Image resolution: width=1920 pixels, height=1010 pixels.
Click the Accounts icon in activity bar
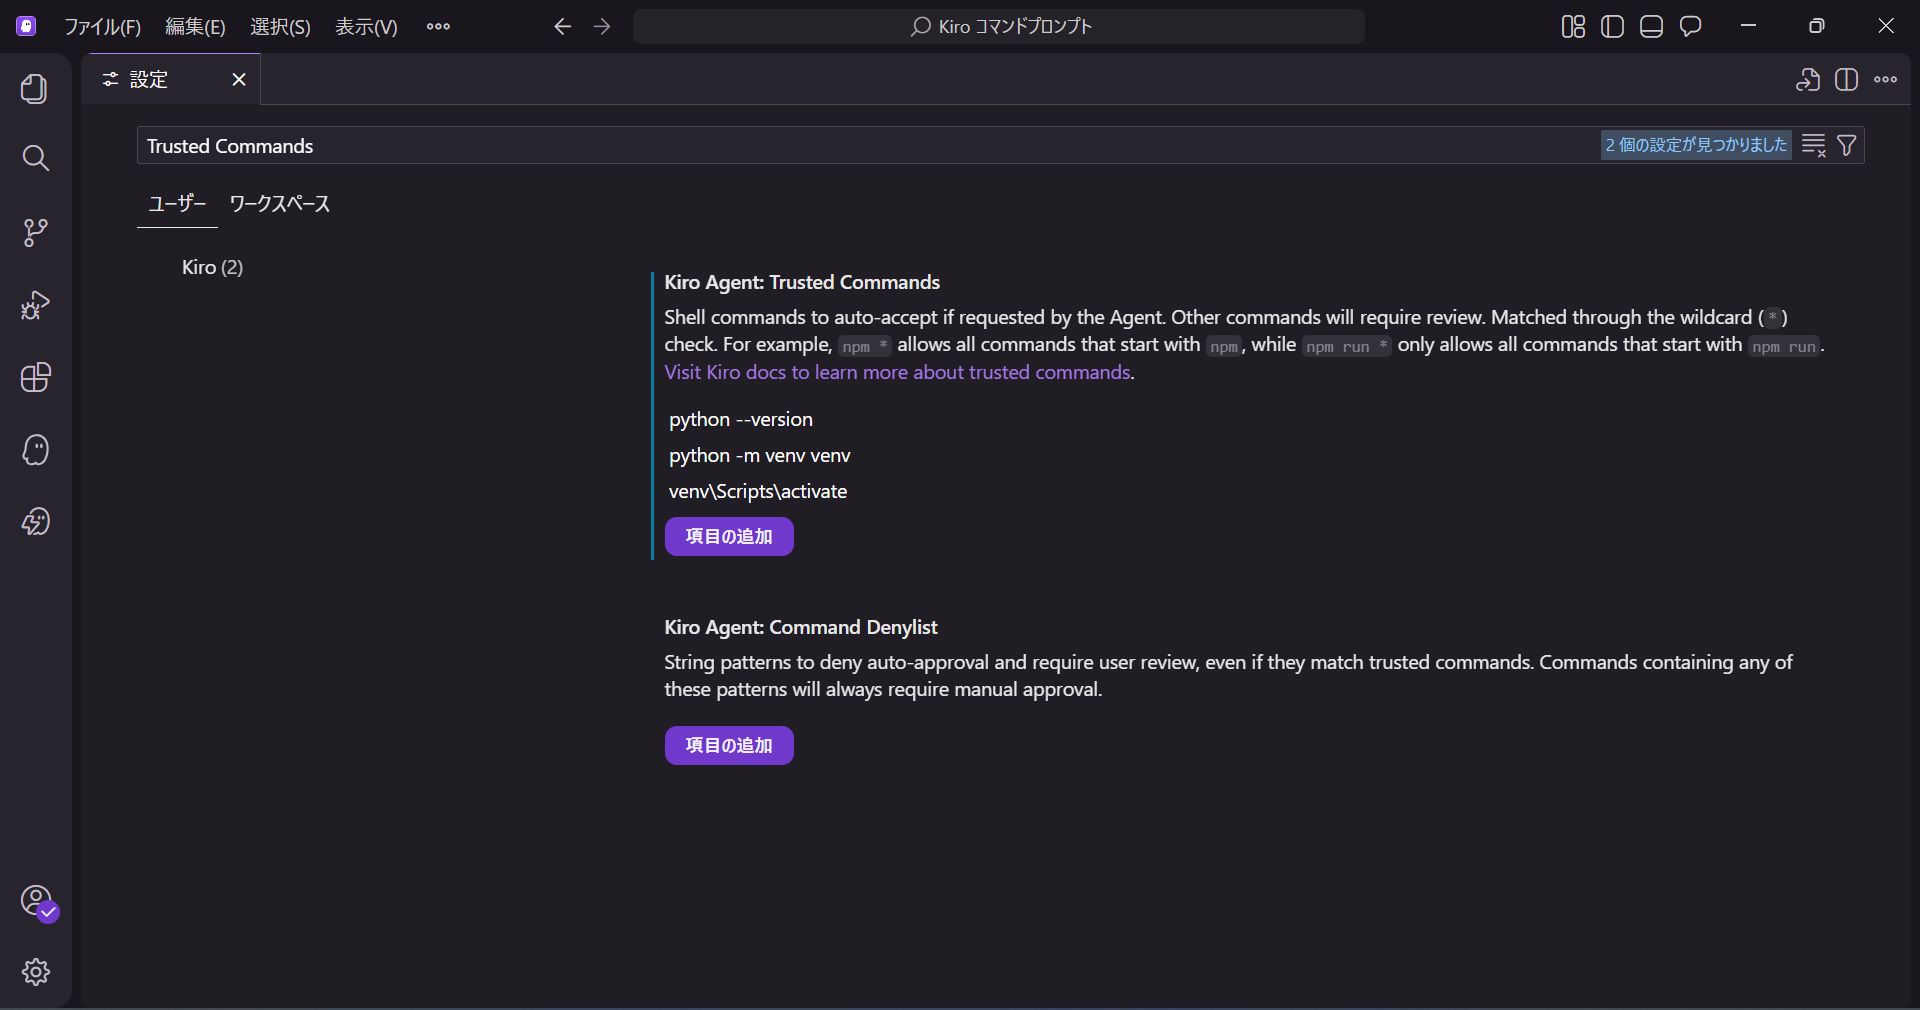[37, 901]
